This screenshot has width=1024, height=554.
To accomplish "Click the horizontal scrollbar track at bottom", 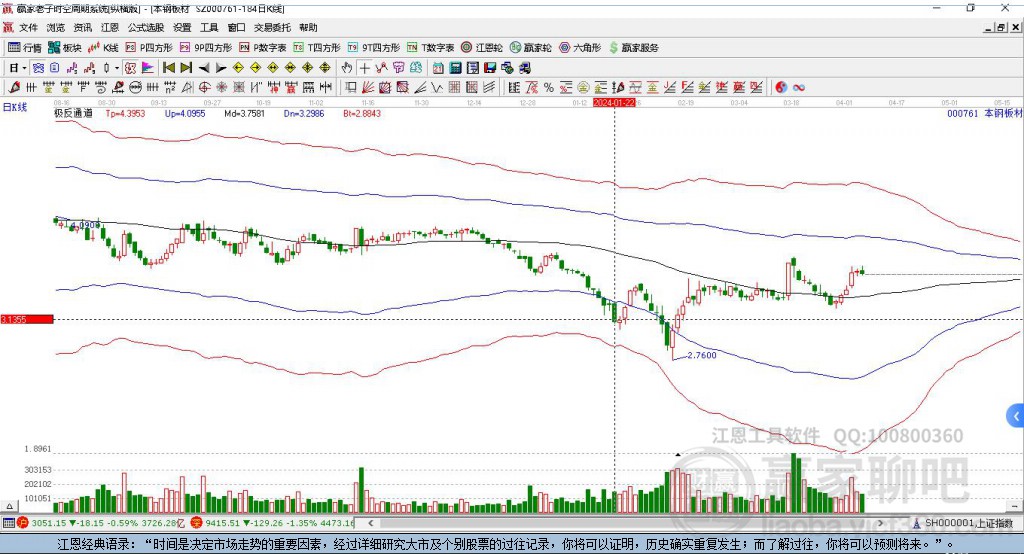I will coord(625,523).
